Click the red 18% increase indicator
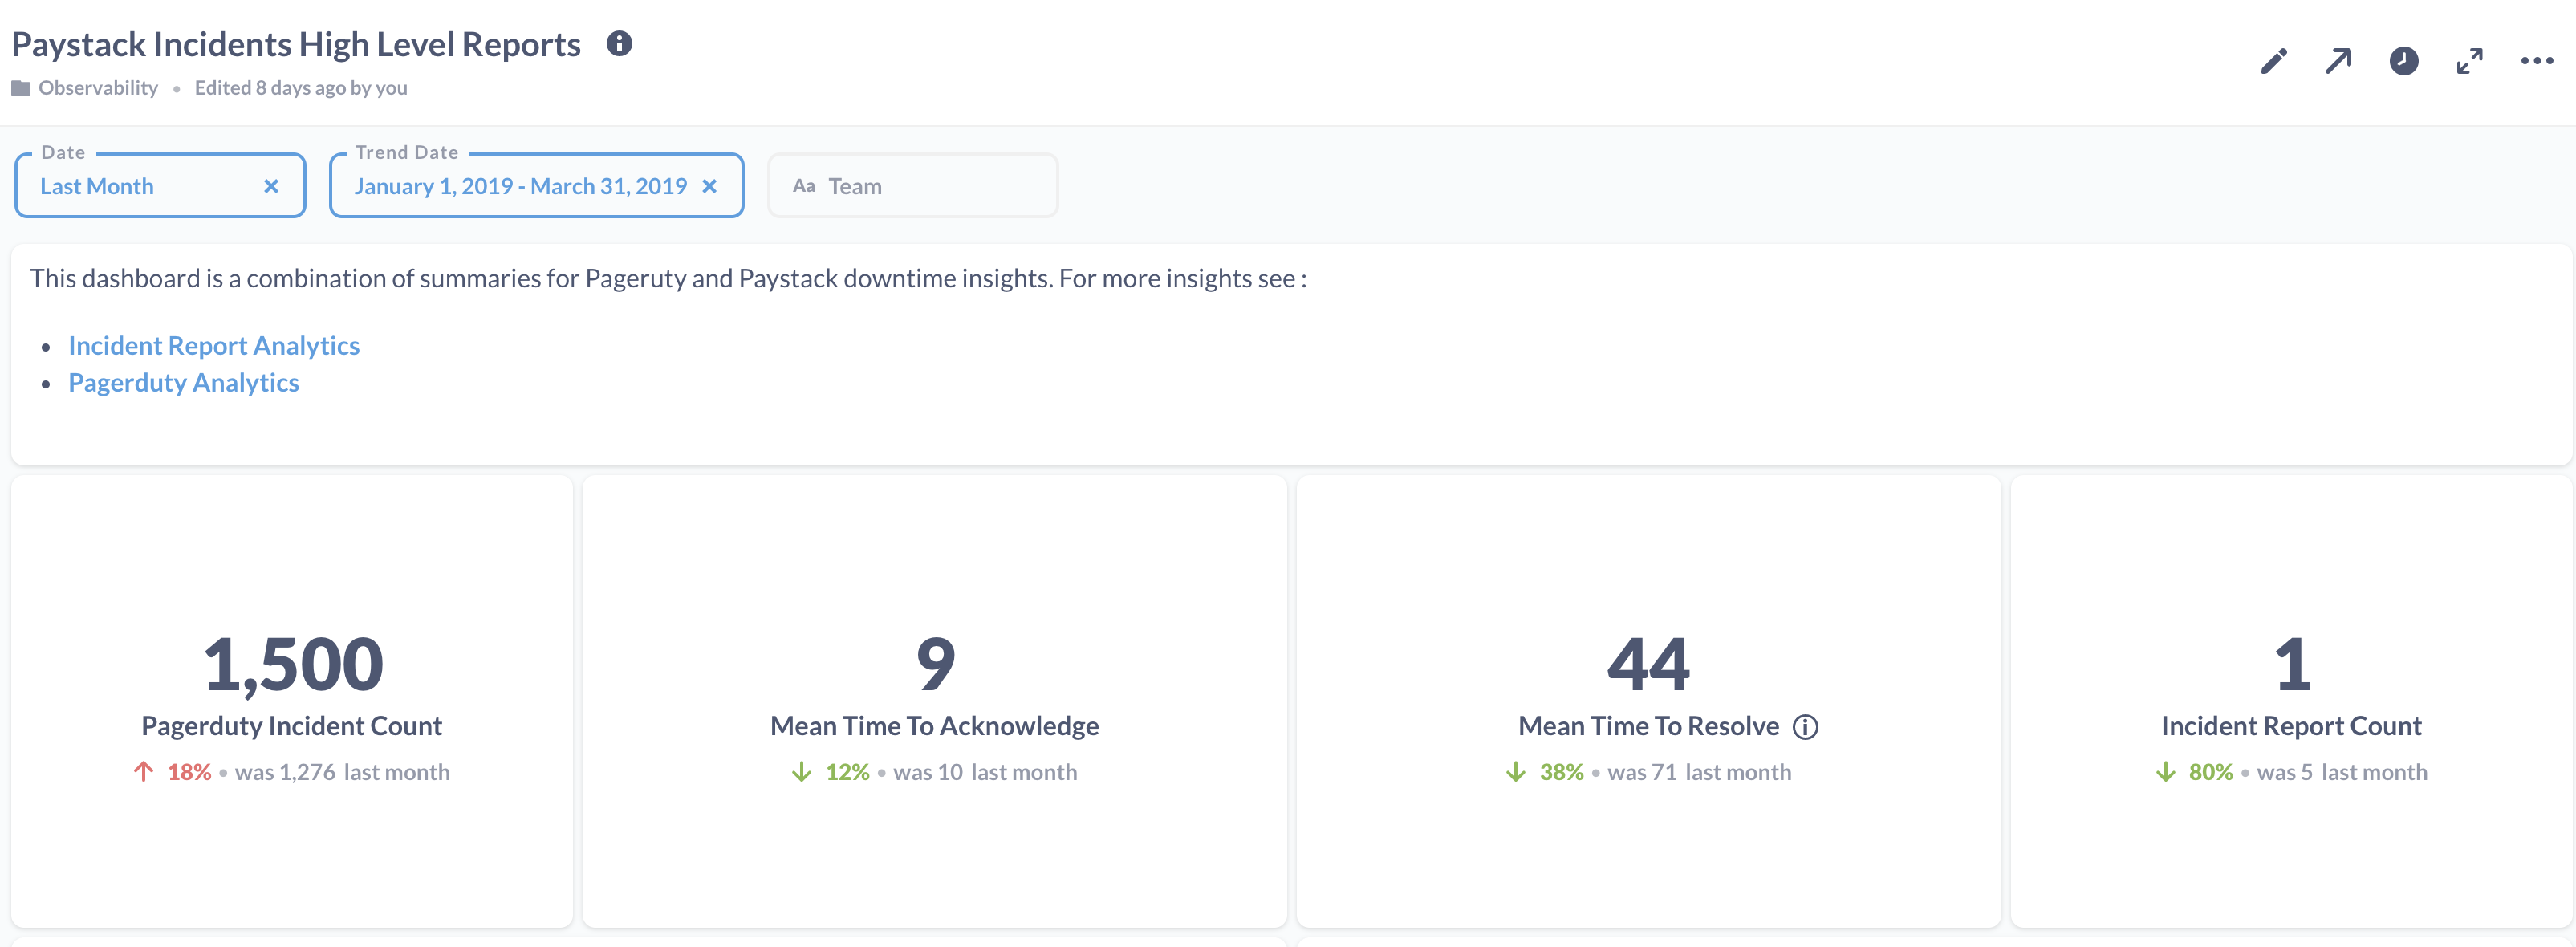This screenshot has height=947, width=2576. click(173, 772)
